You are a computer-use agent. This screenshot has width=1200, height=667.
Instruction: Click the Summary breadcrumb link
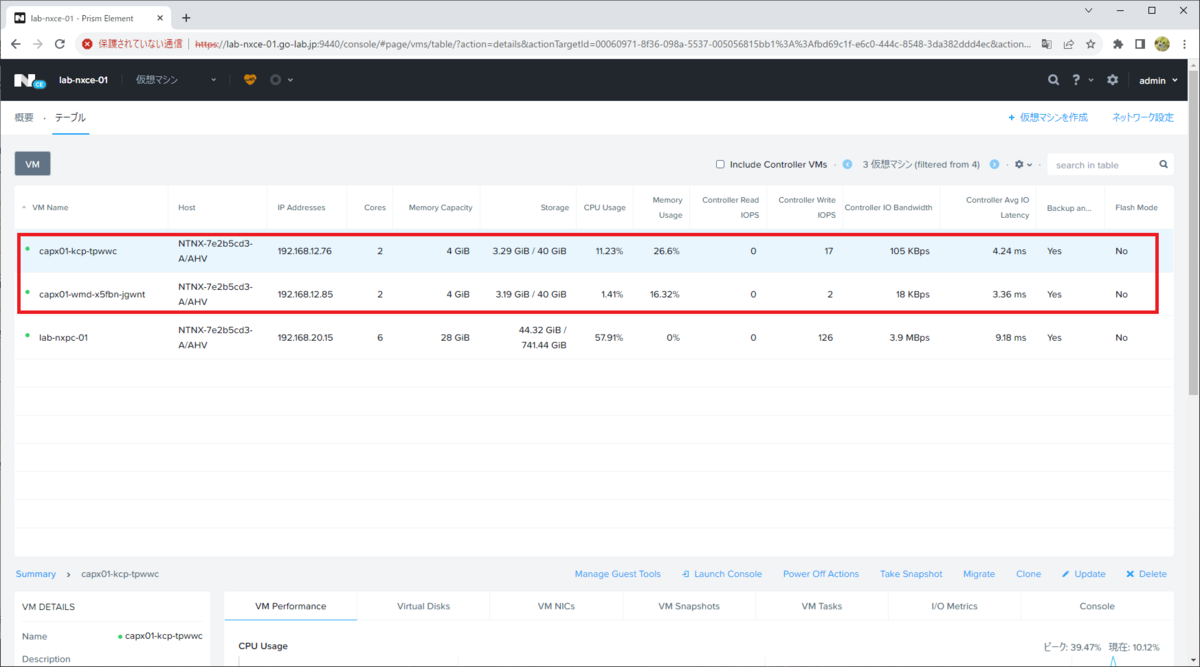click(x=36, y=574)
